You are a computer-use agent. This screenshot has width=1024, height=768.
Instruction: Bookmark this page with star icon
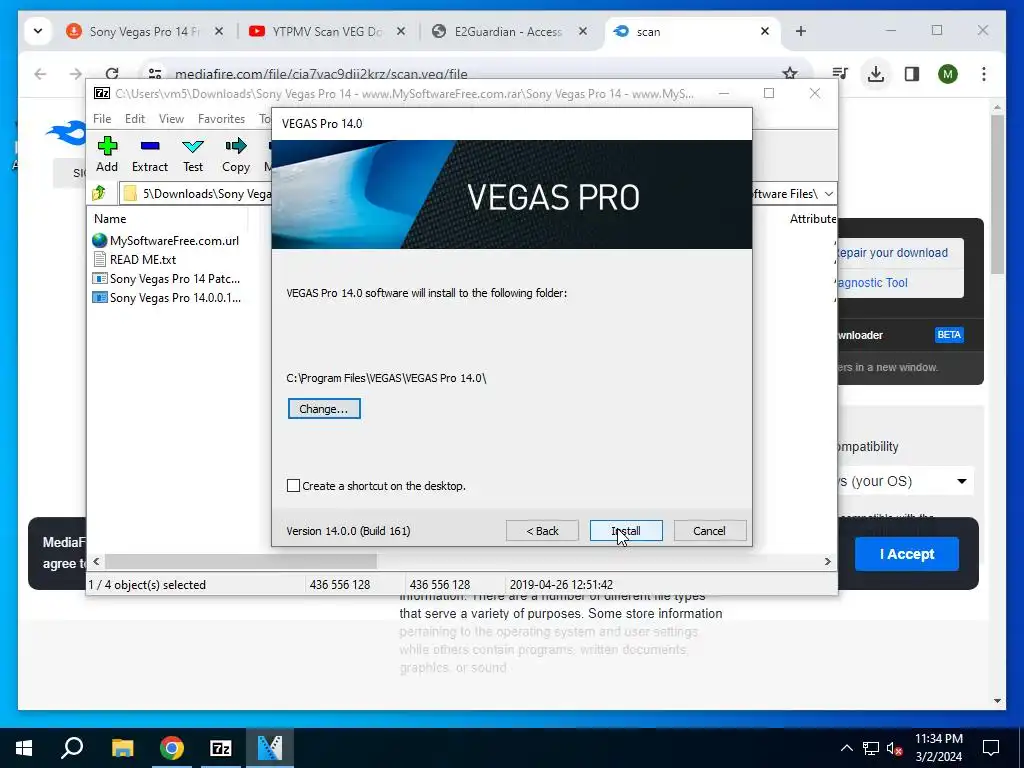point(790,74)
